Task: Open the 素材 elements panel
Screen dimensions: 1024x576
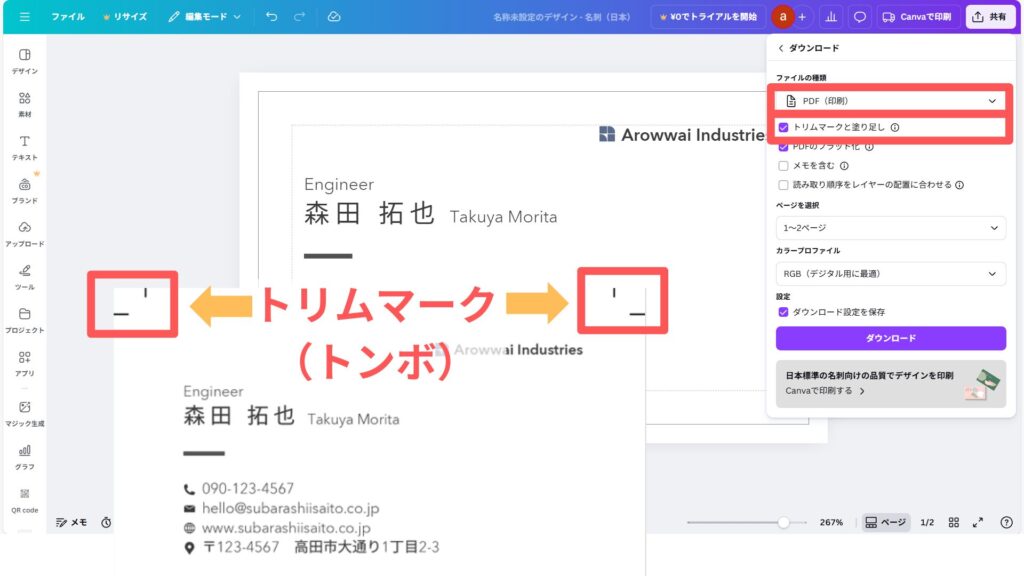Action: point(25,104)
